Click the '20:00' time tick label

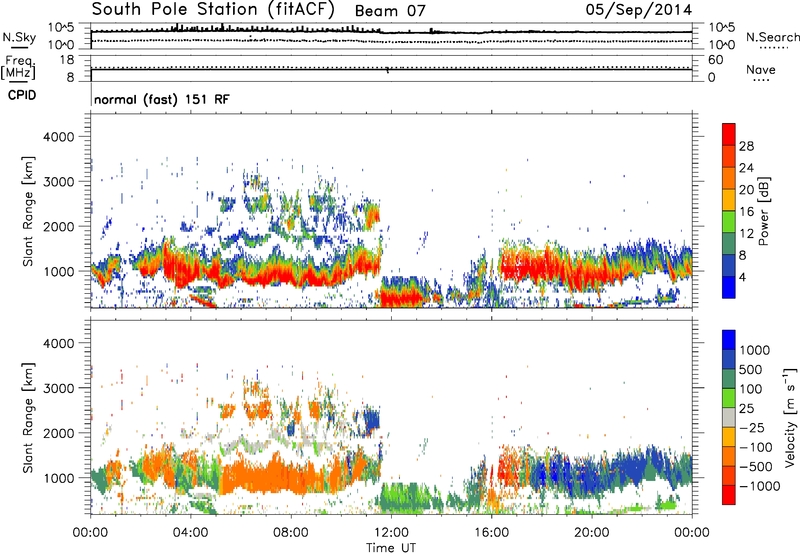pos(591,532)
